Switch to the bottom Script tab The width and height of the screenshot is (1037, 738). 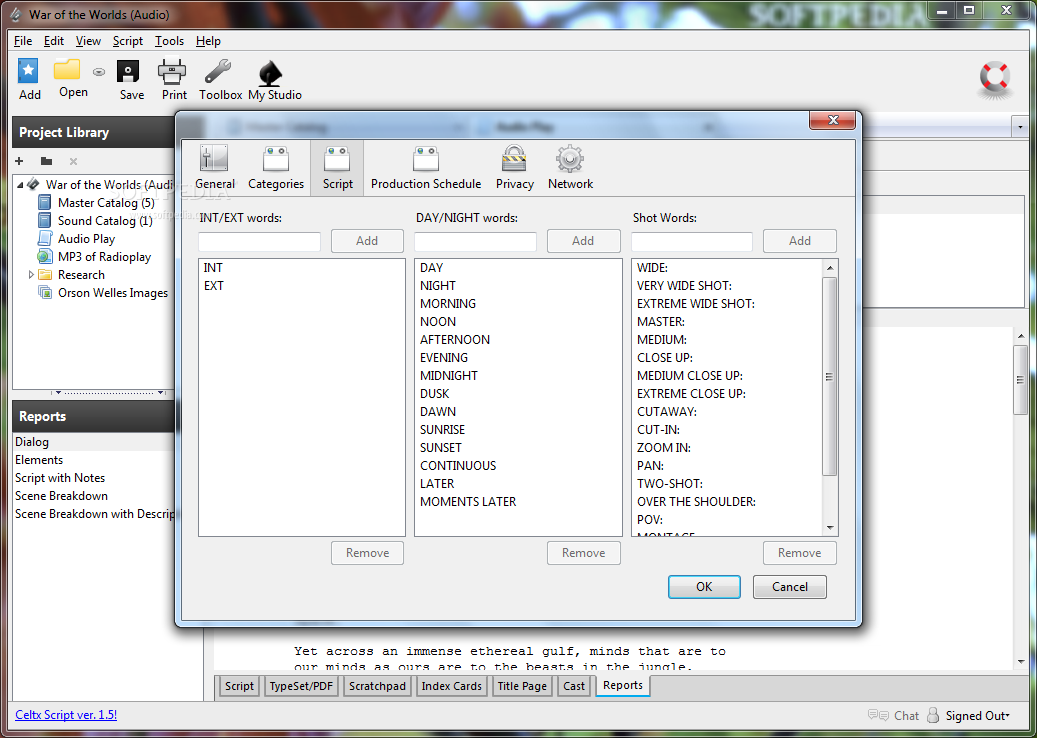(x=239, y=686)
